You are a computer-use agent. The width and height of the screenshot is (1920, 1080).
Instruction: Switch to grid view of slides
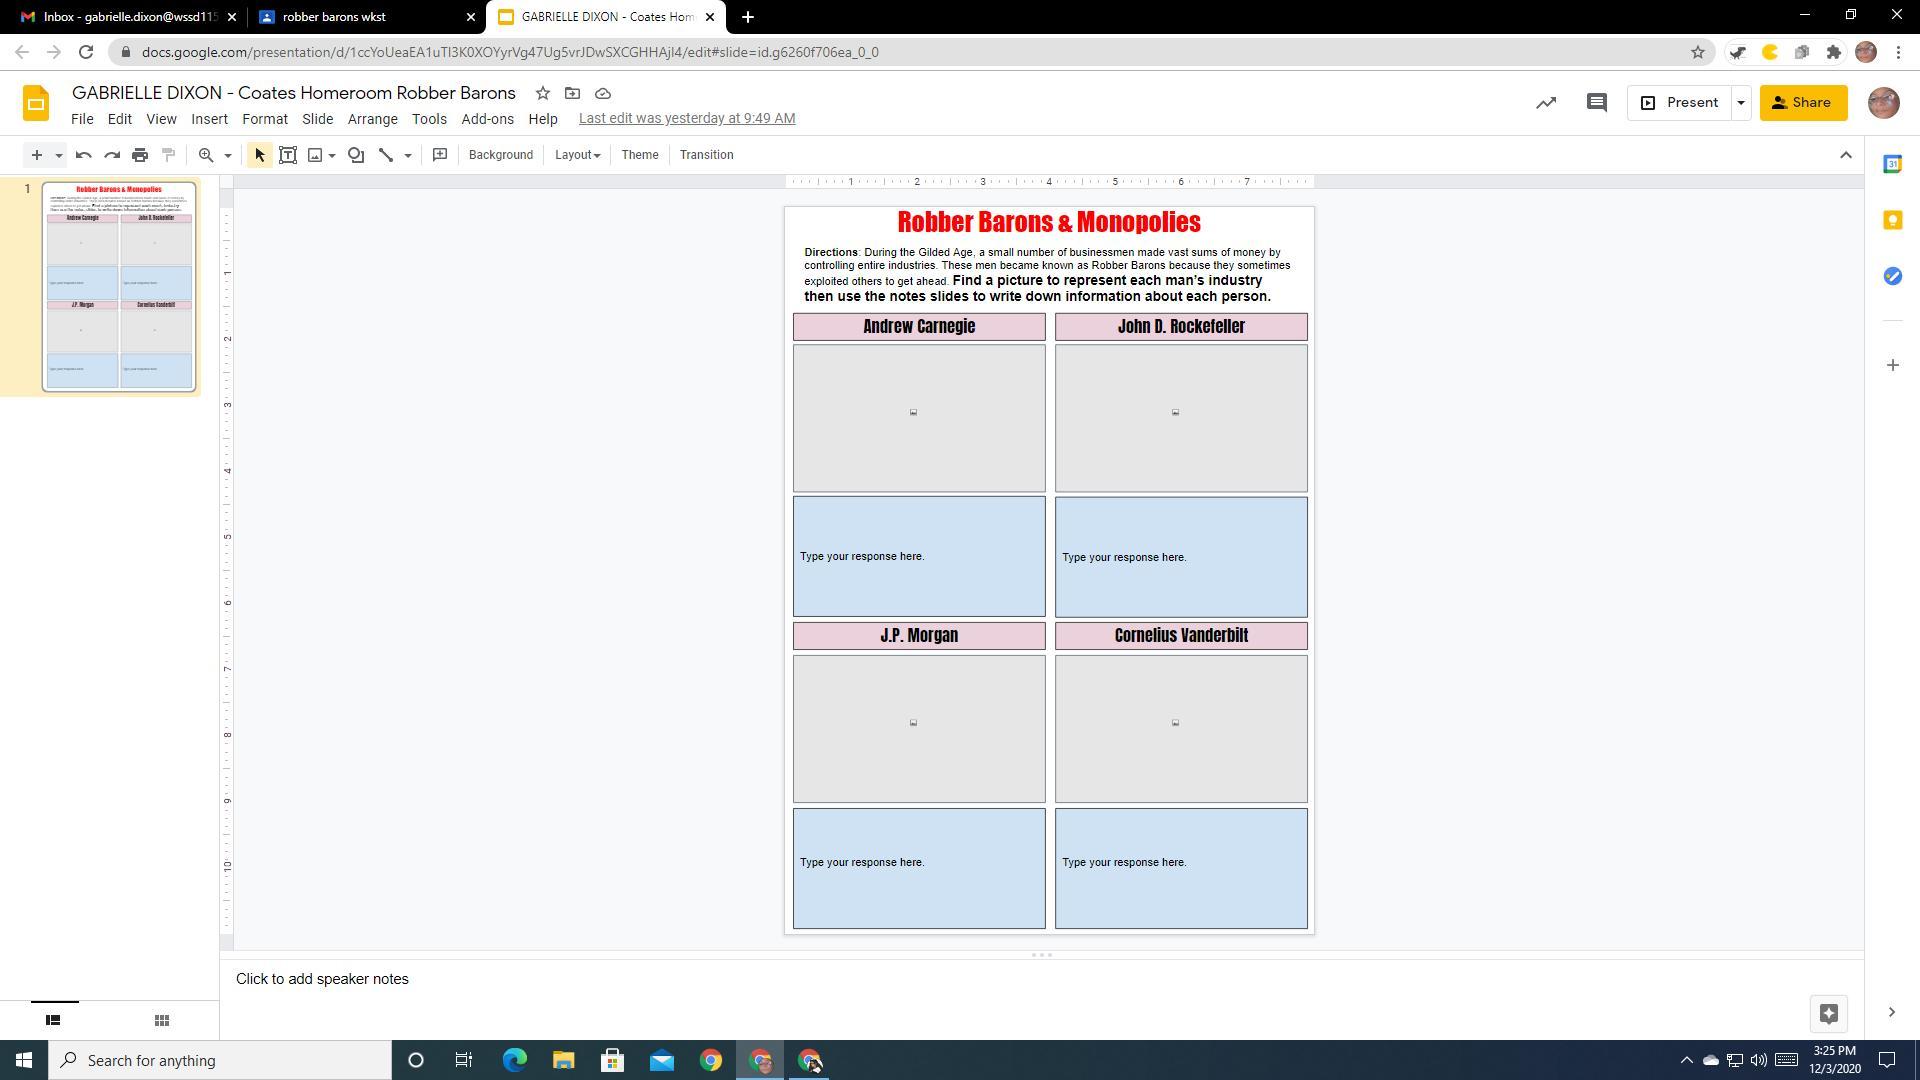pos(162,1020)
